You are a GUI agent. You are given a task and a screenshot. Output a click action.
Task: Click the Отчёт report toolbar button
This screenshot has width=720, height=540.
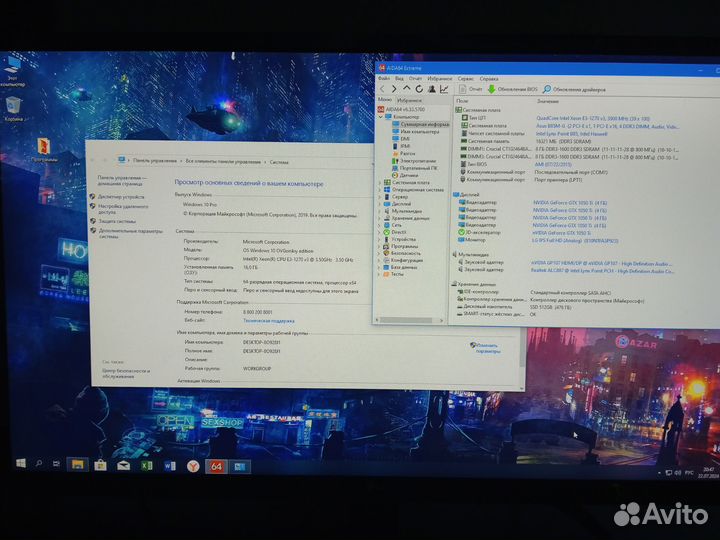(x=471, y=89)
